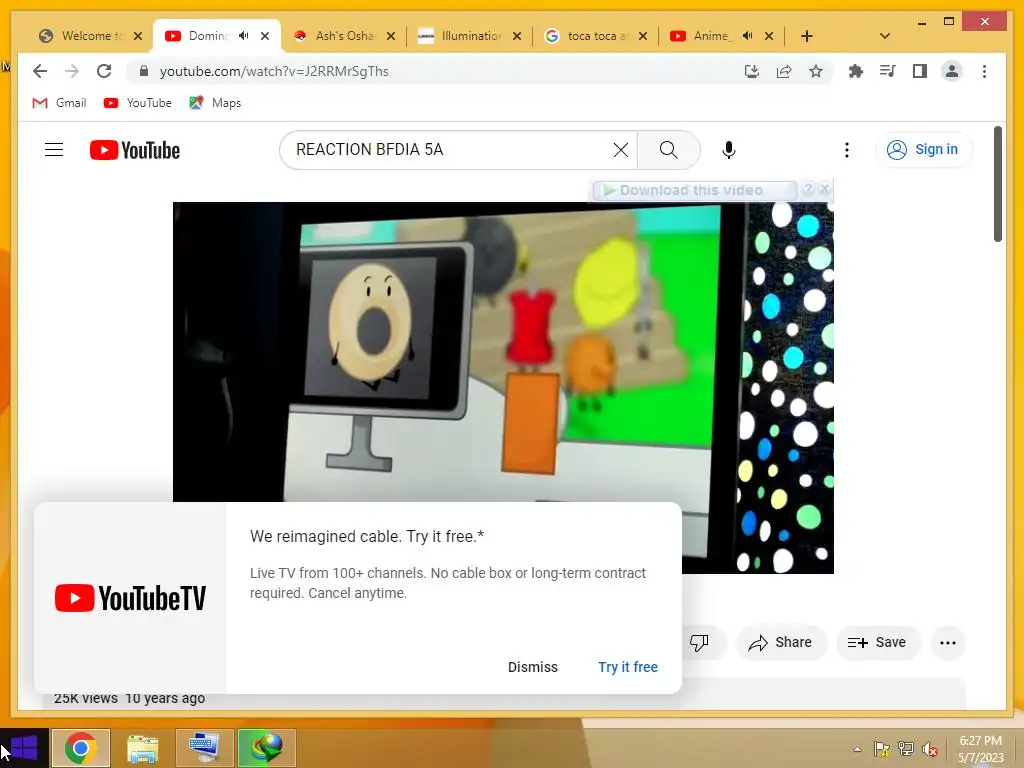Go to YouTube home via logo
Image resolution: width=1024 pixels, height=768 pixels.
[x=135, y=150]
